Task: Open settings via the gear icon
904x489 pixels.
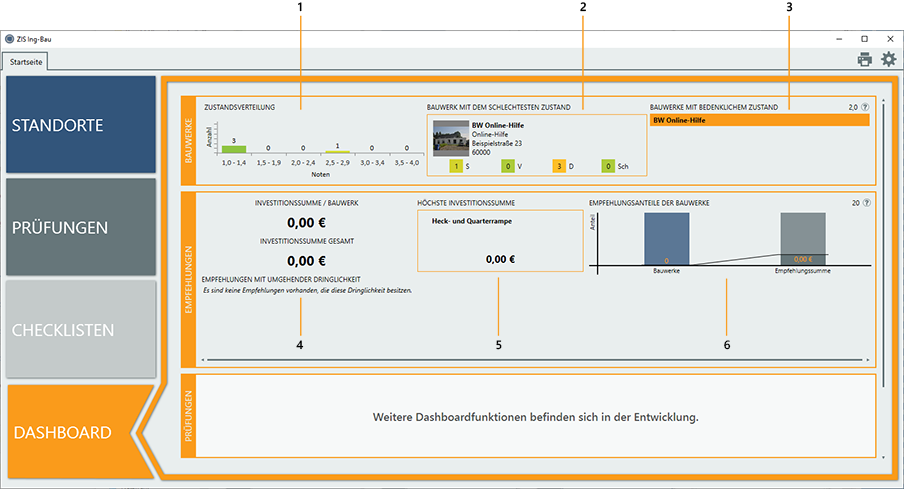Action: (x=888, y=59)
